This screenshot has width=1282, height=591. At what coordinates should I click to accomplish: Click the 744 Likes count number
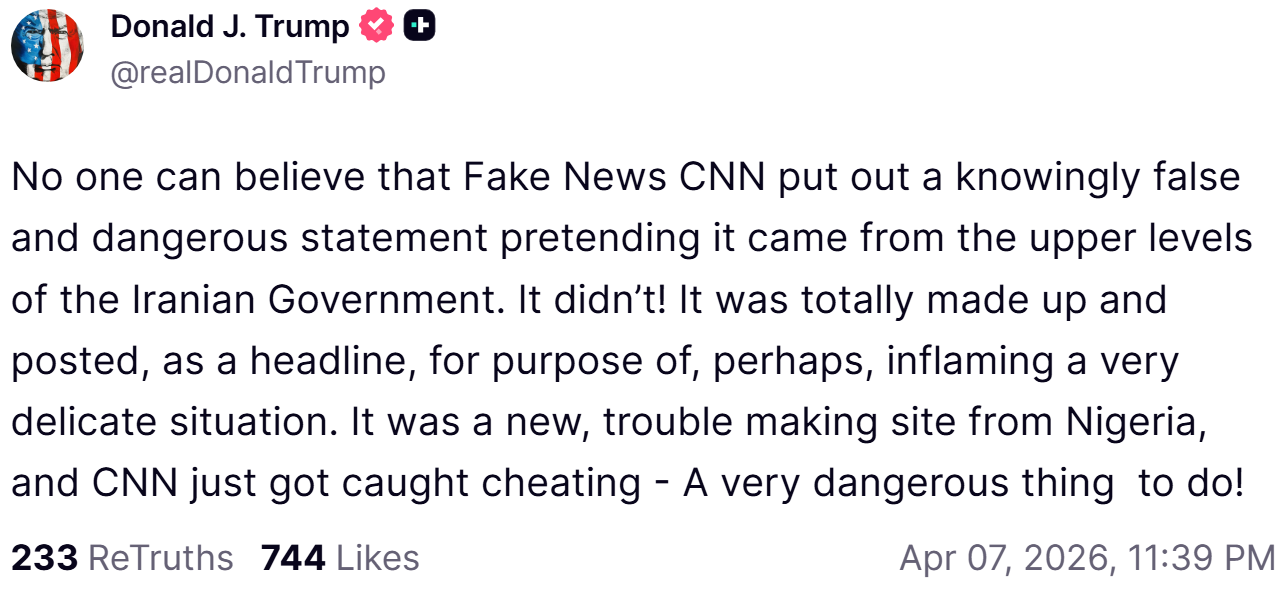(x=293, y=557)
